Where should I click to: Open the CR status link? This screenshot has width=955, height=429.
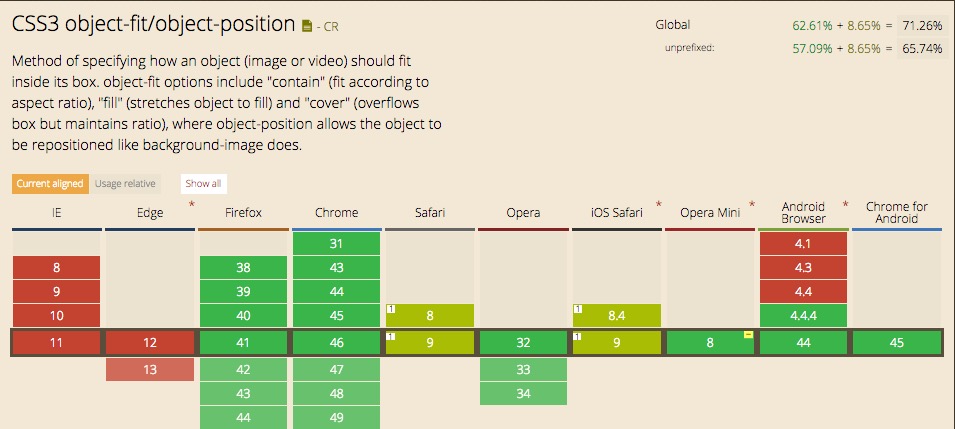(x=331, y=27)
